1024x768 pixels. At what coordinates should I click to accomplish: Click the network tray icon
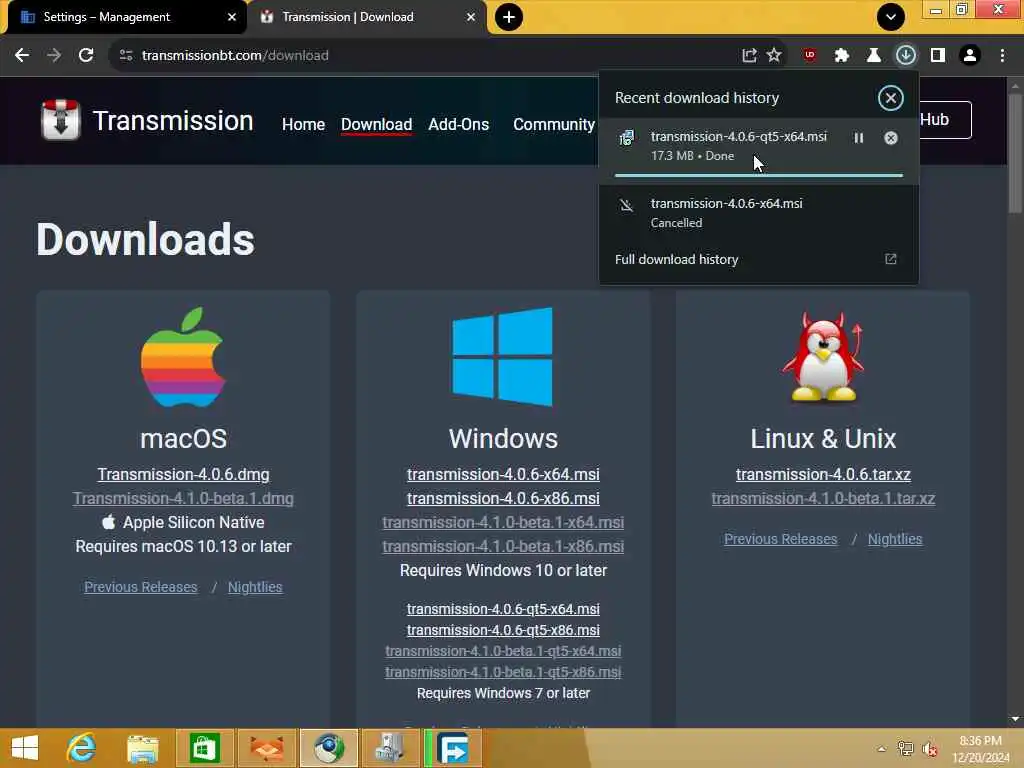pos(905,749)
